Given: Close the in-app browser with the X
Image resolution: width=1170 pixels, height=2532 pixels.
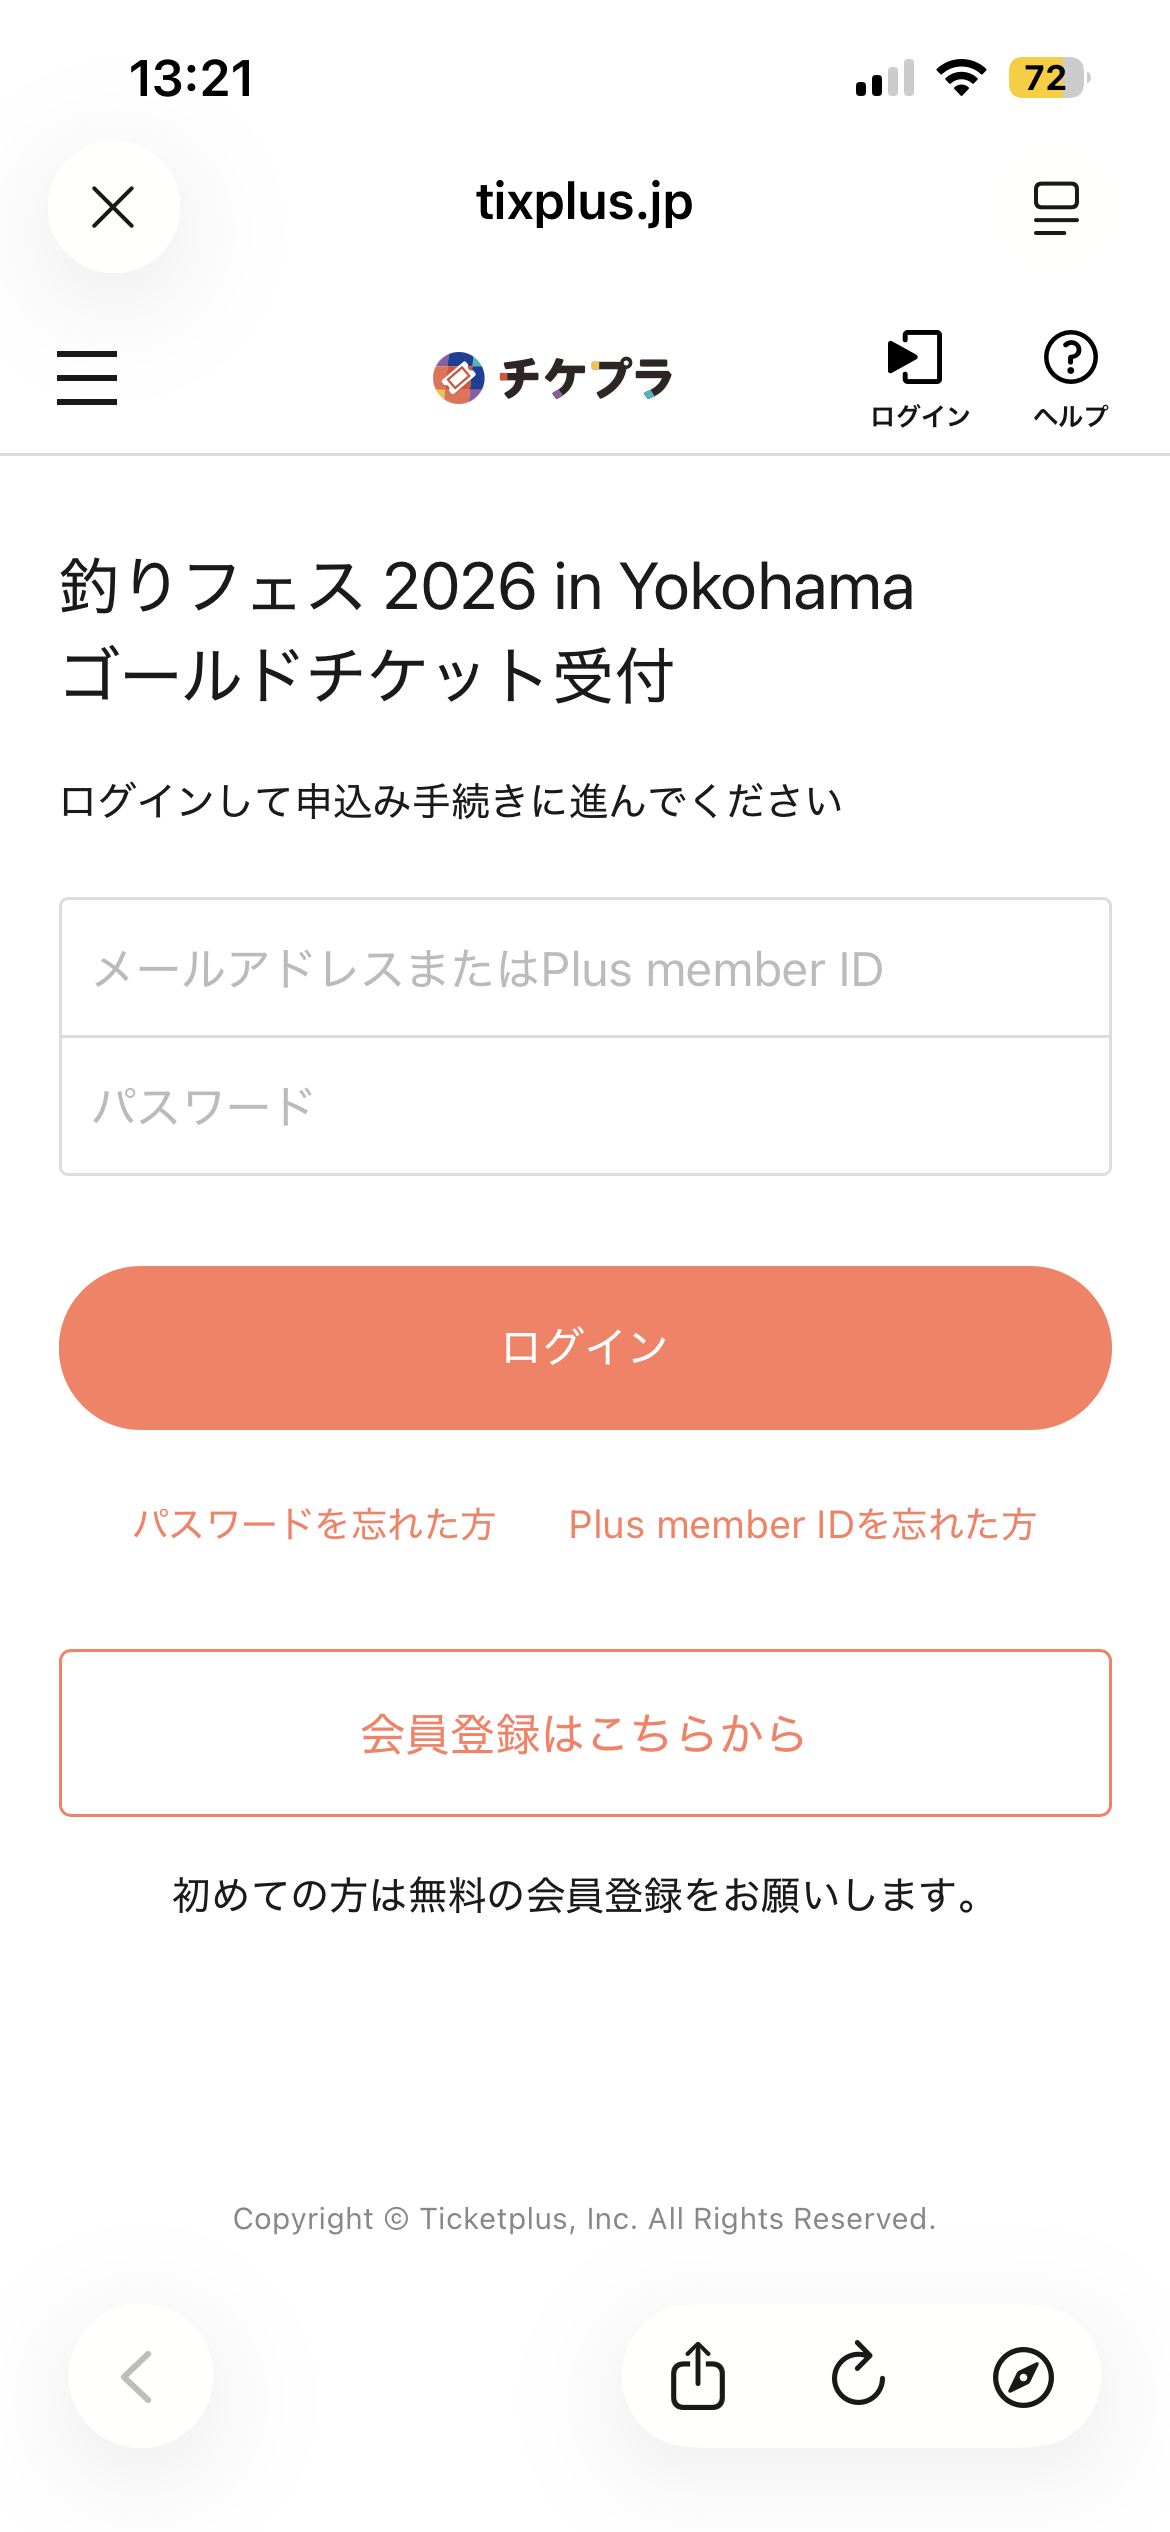Looking at the screenshot, I should pyautogui.click(x=113, y=207).
